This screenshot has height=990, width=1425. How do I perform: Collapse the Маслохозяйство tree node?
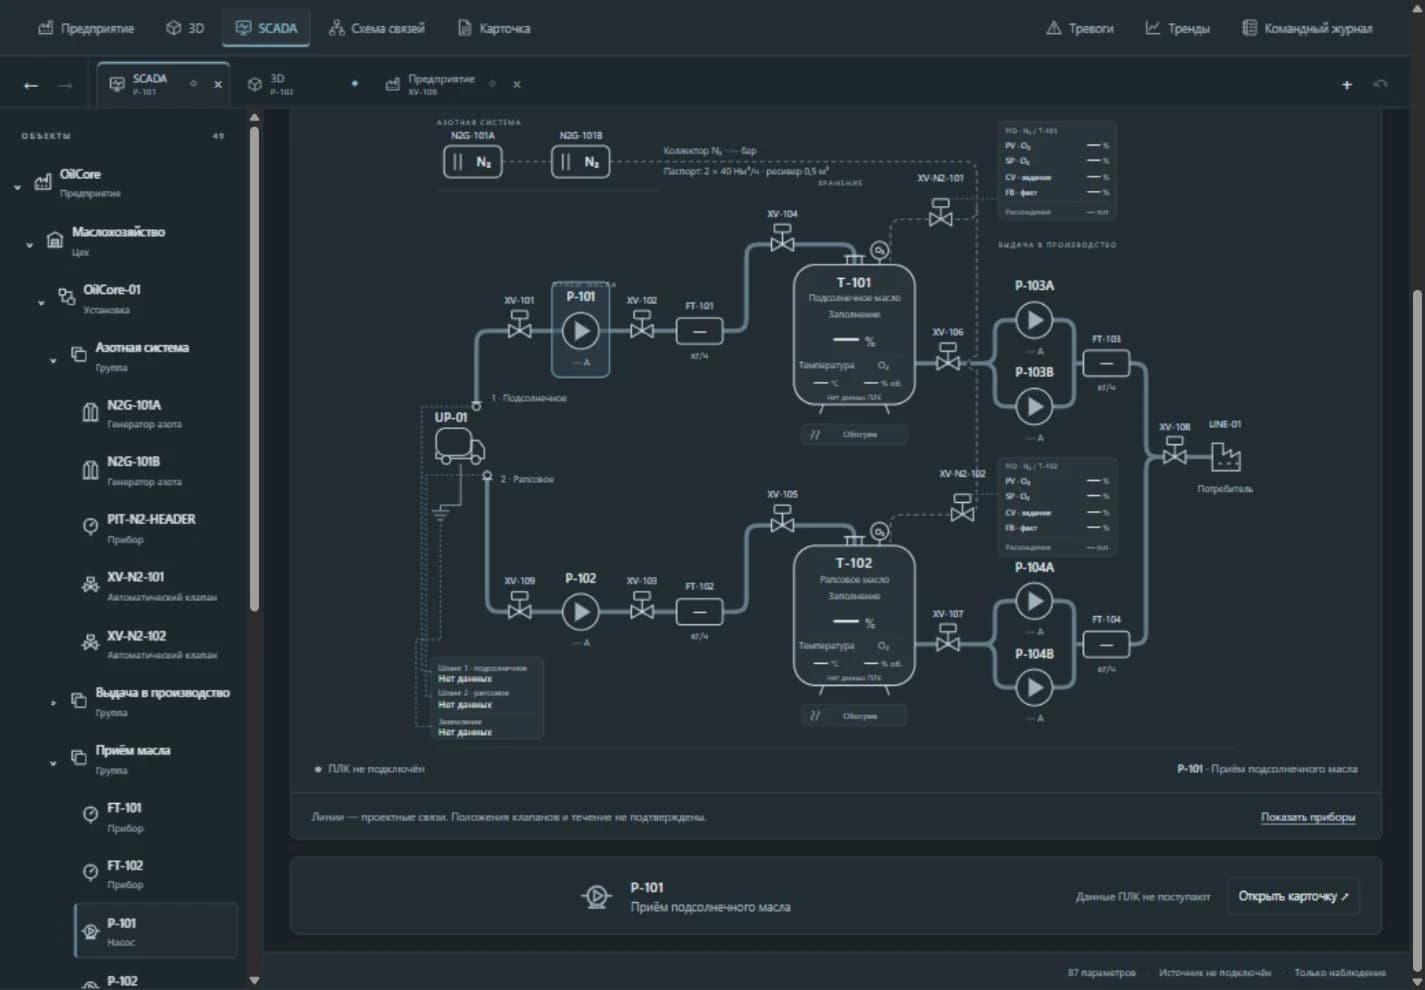[29, 245]
